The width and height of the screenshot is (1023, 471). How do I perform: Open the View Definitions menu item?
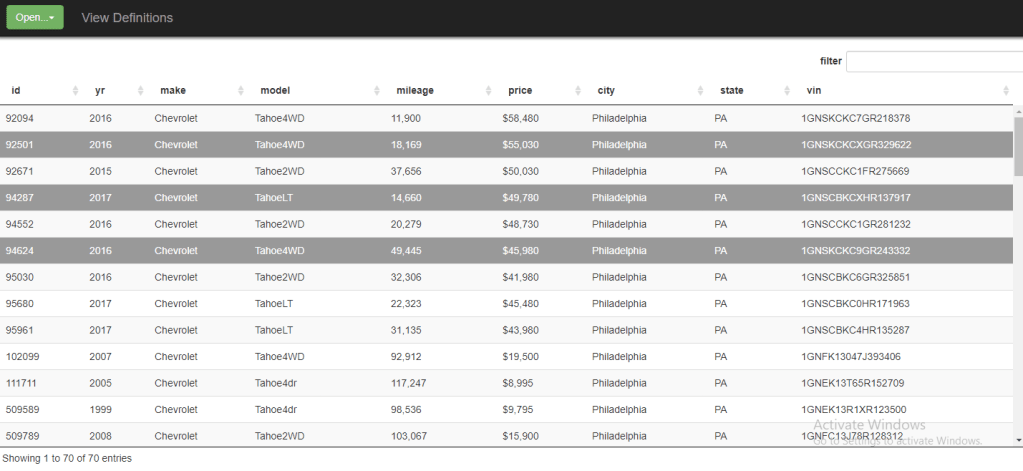click(127, 18)
